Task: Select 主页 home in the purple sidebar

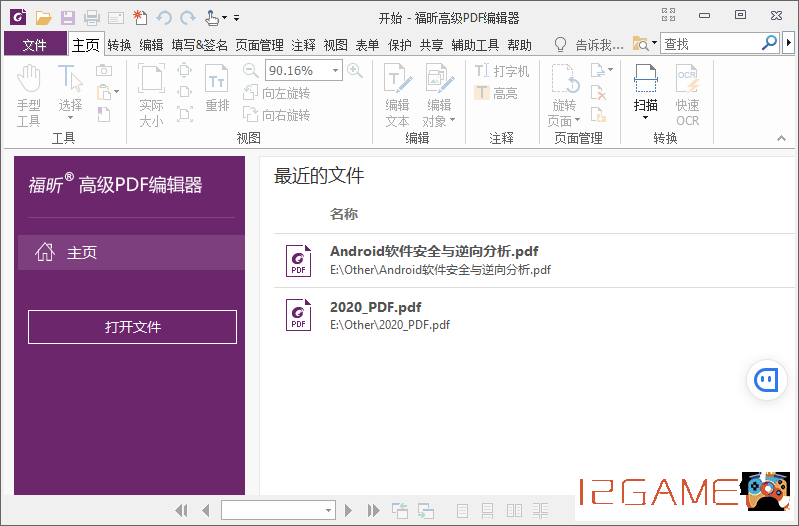Action: point(131,252)
